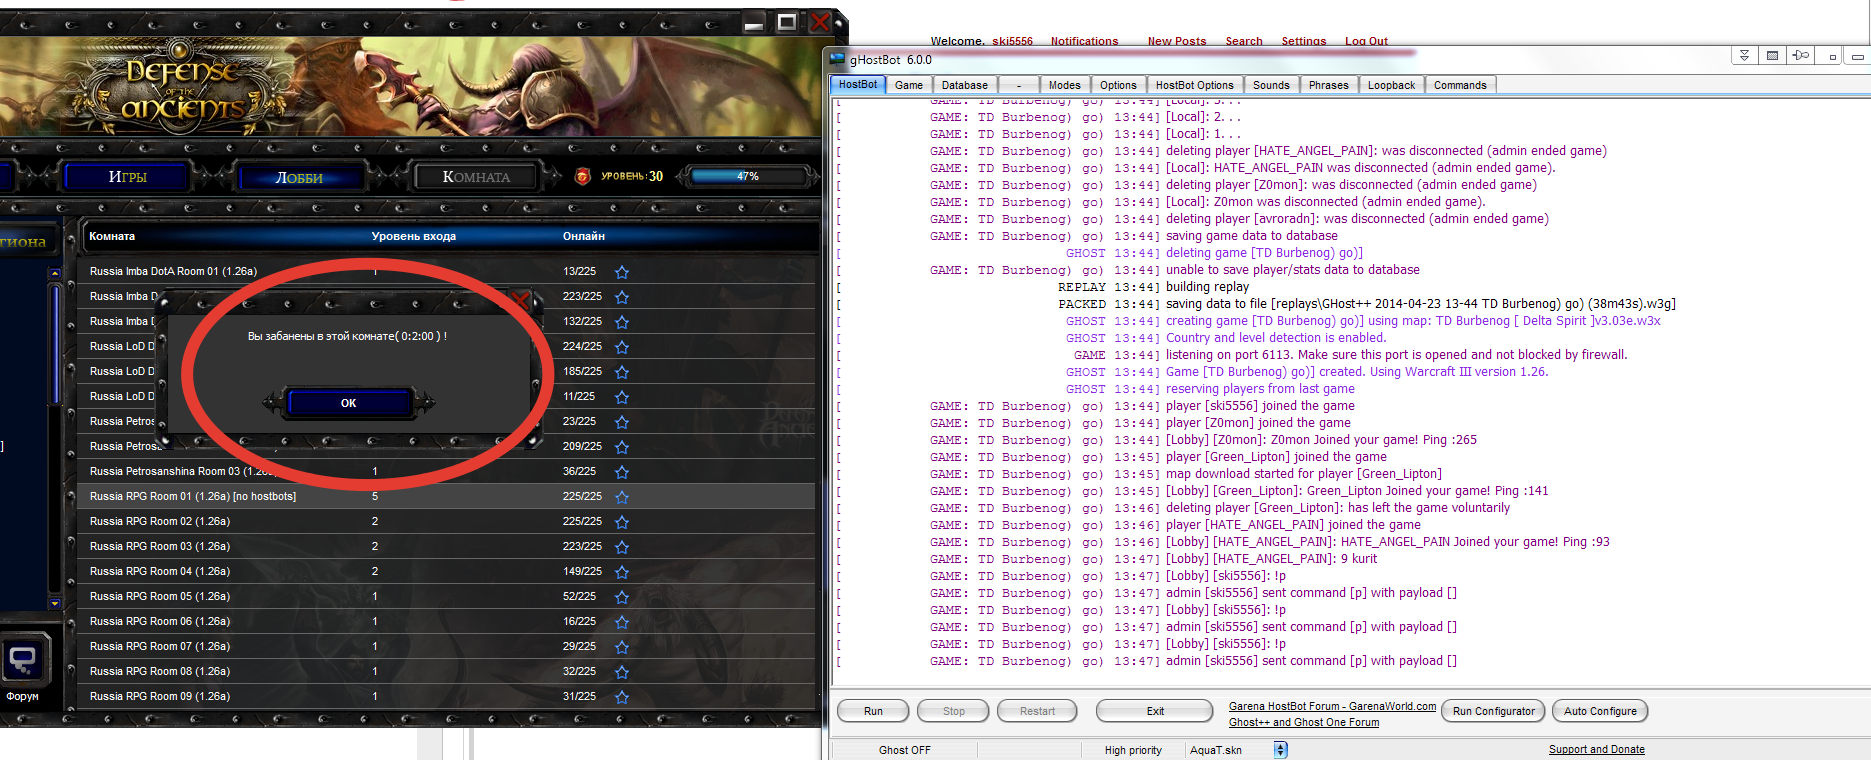Click the star in the row showing 224/225 online
1871x760 pixels.
(622, 347)
